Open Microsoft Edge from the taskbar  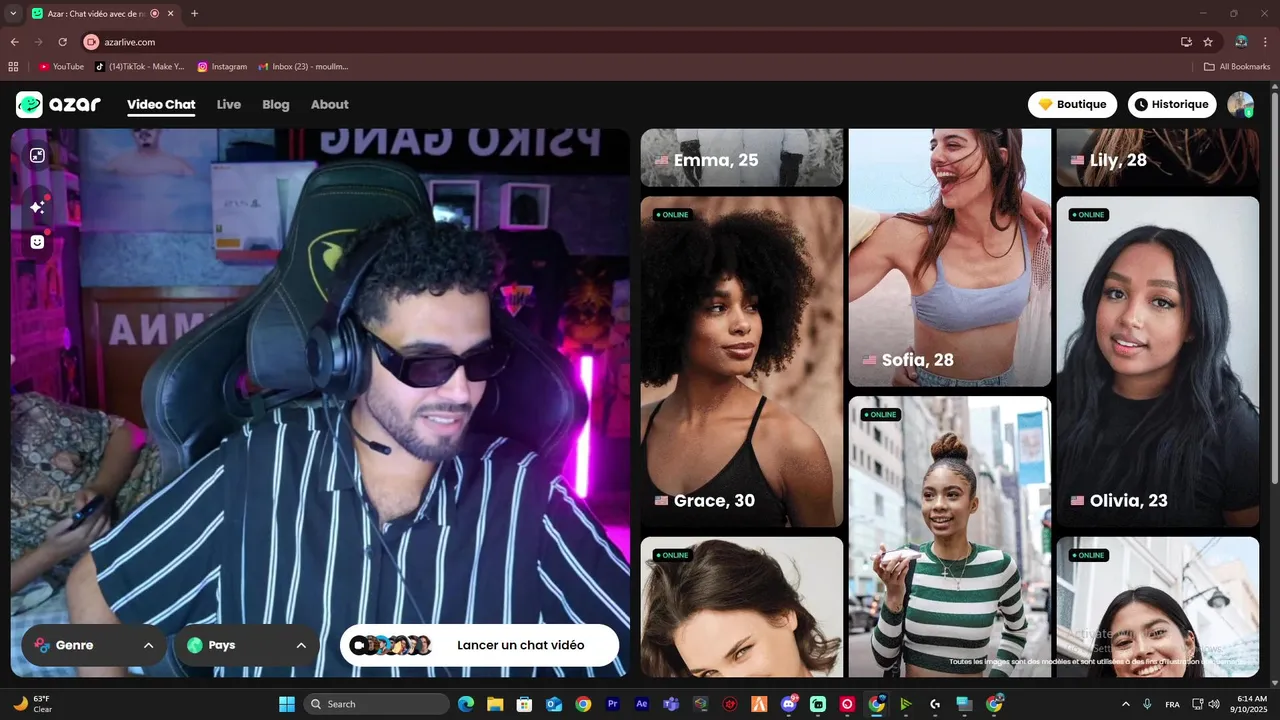[465, 704]
